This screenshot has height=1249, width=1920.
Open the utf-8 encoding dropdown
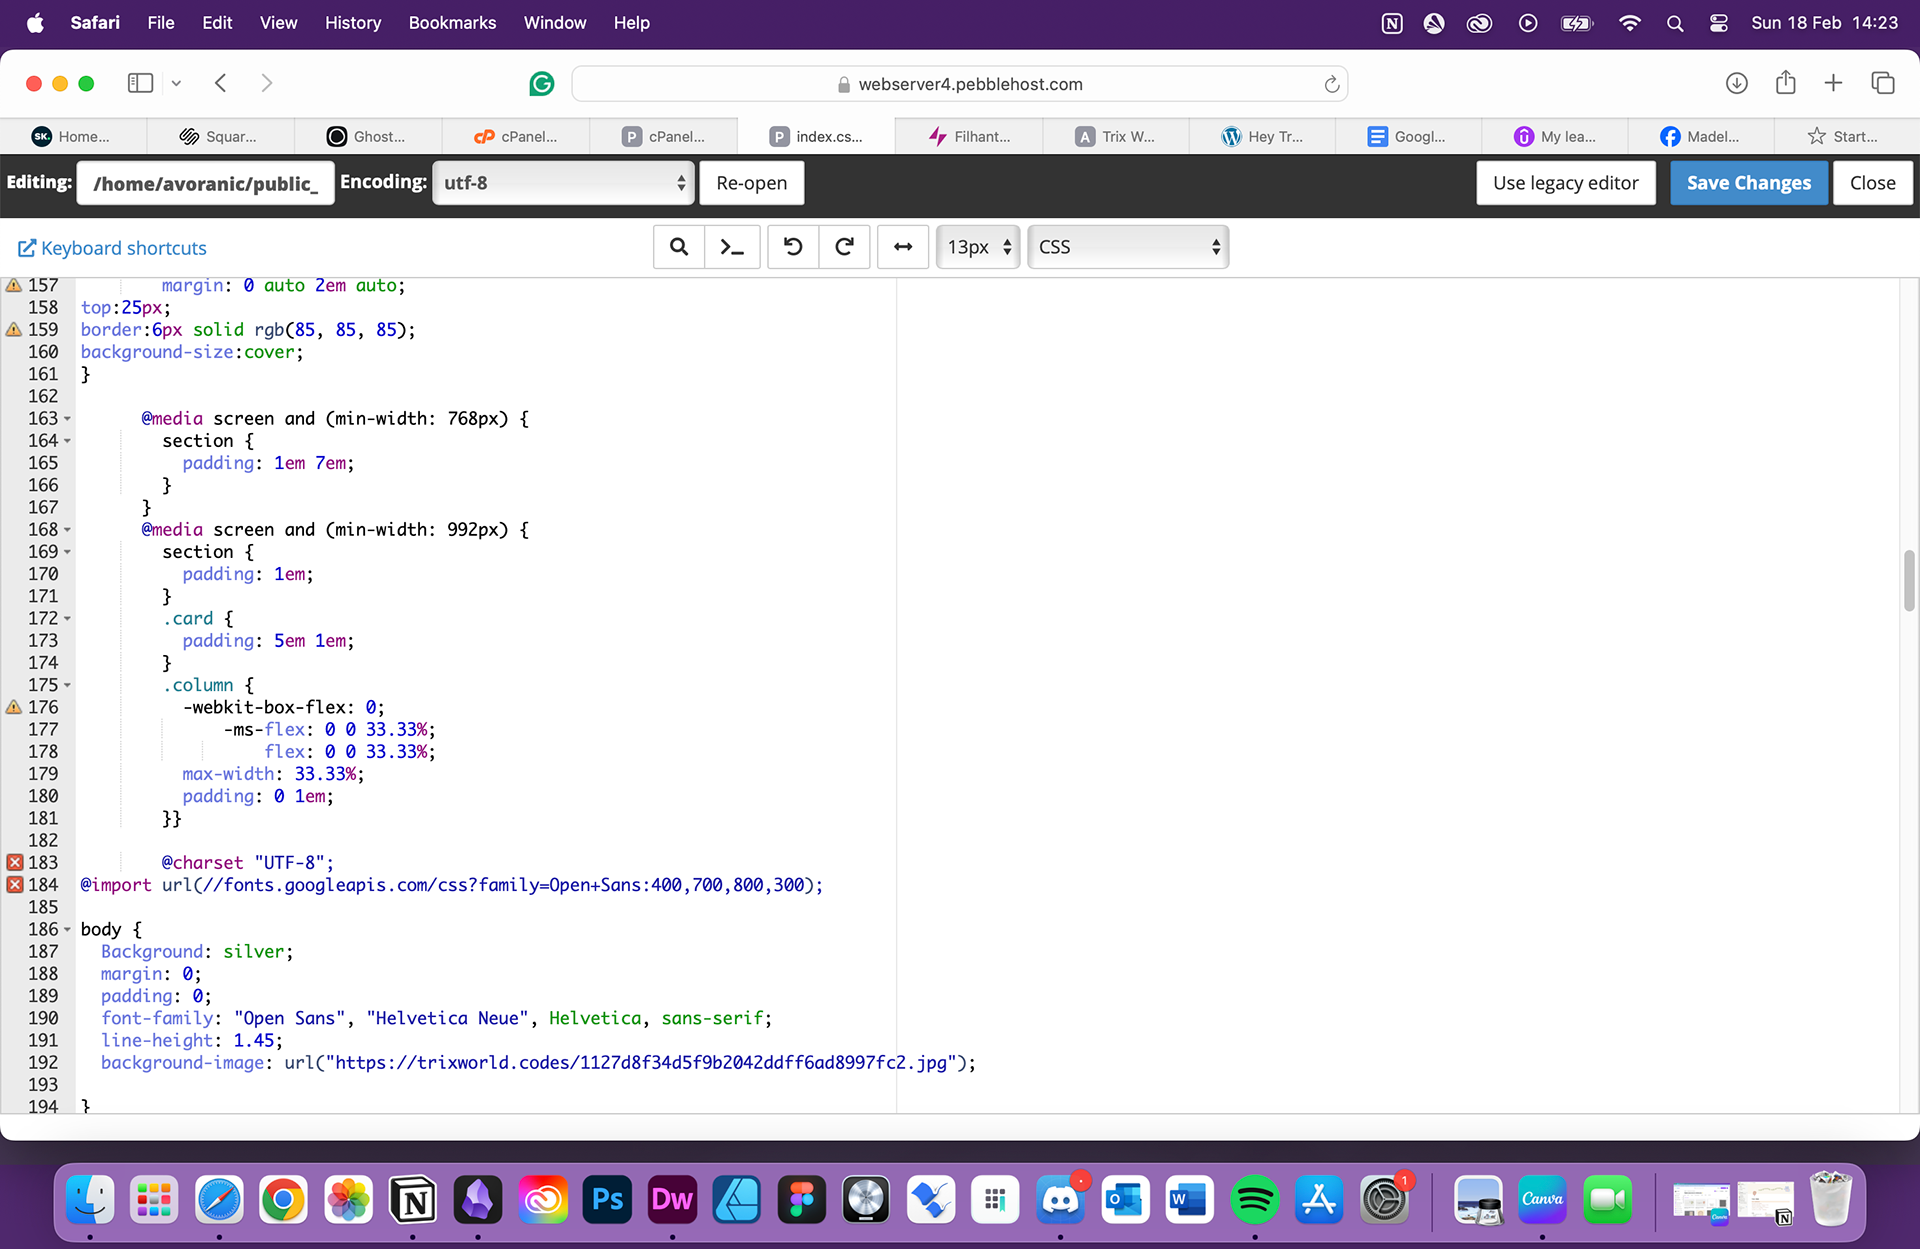[563, 183]
